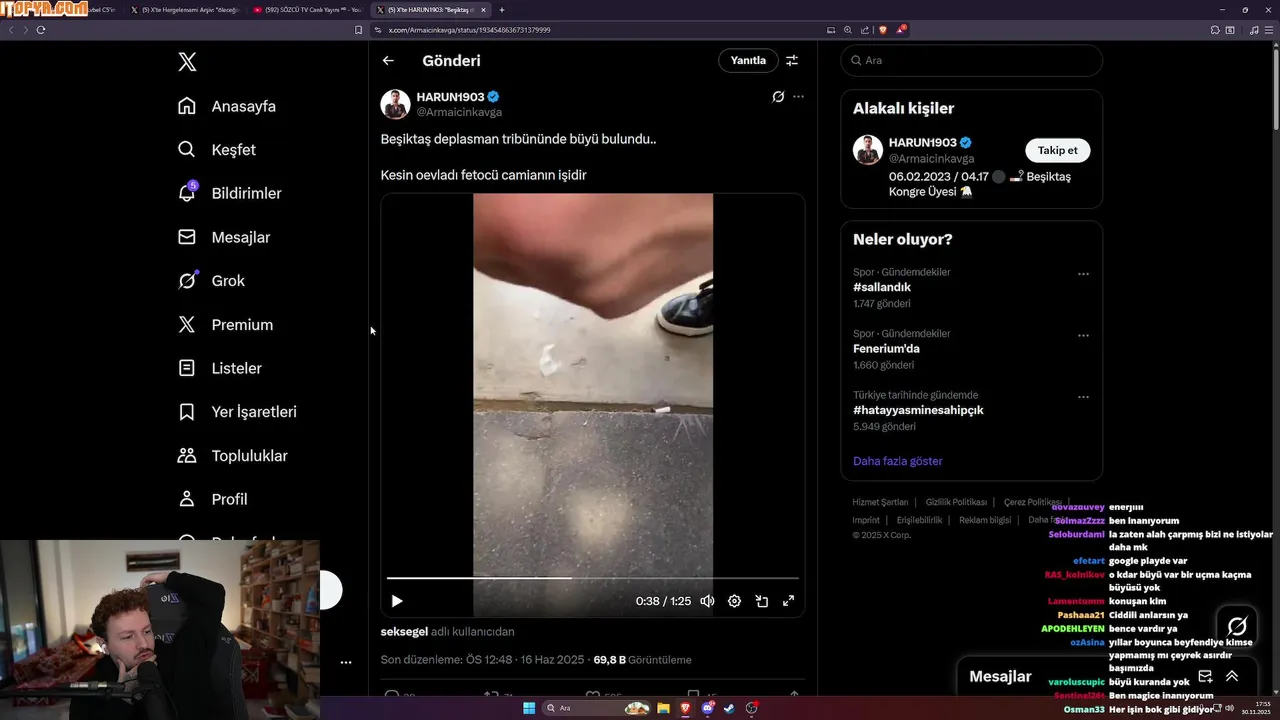Toggle picture-in-picture for the video
1280x720 pixels.
tap(761, 601)
